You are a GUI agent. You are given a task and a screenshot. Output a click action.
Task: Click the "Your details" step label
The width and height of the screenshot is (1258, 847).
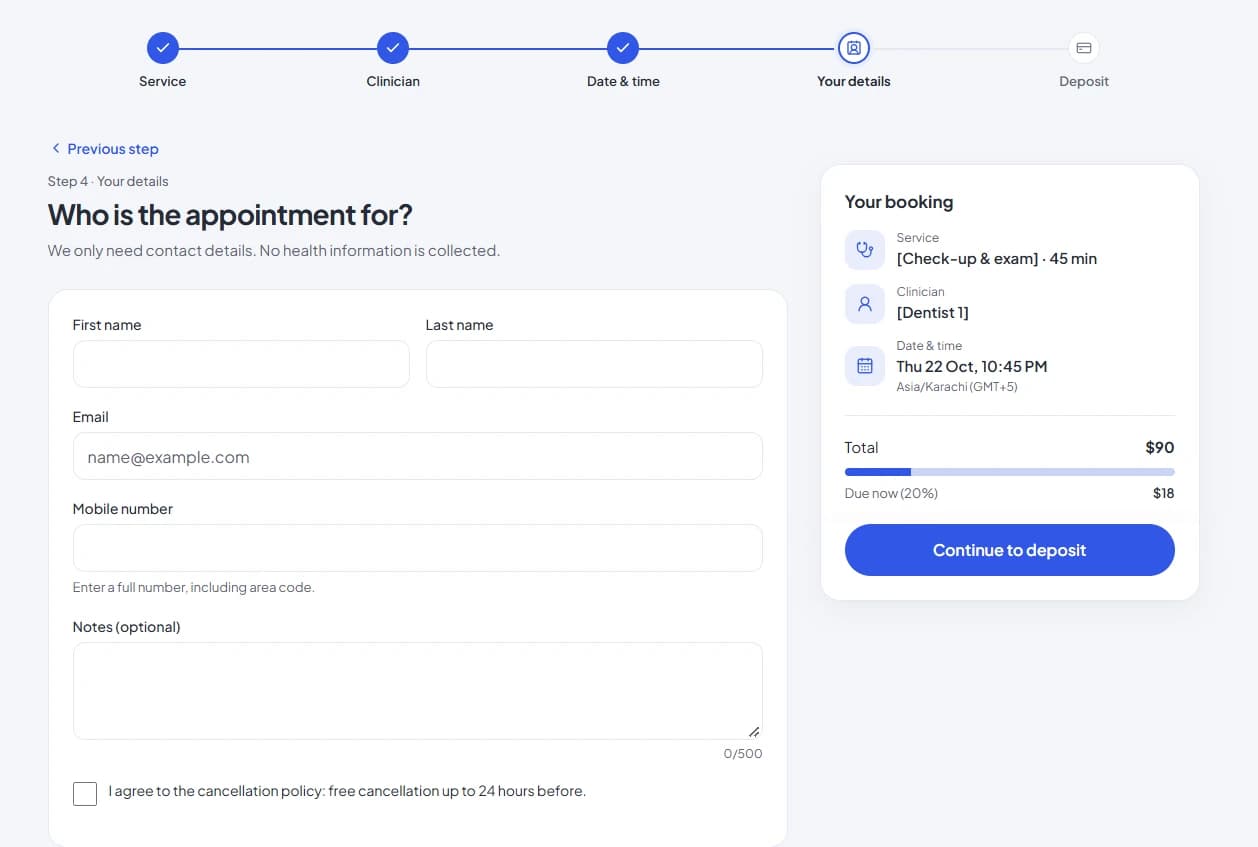coord(854,81)
